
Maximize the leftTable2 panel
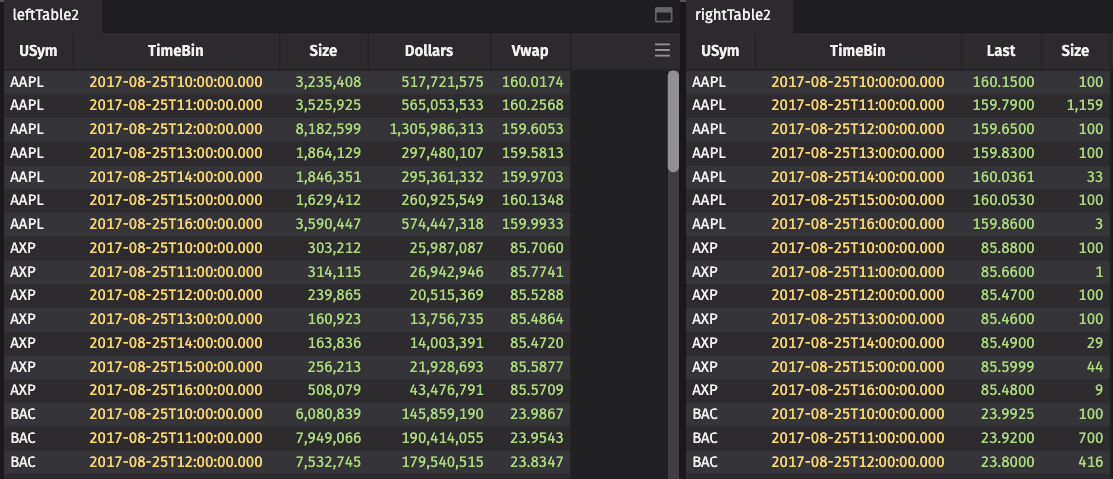coord(661,15)
